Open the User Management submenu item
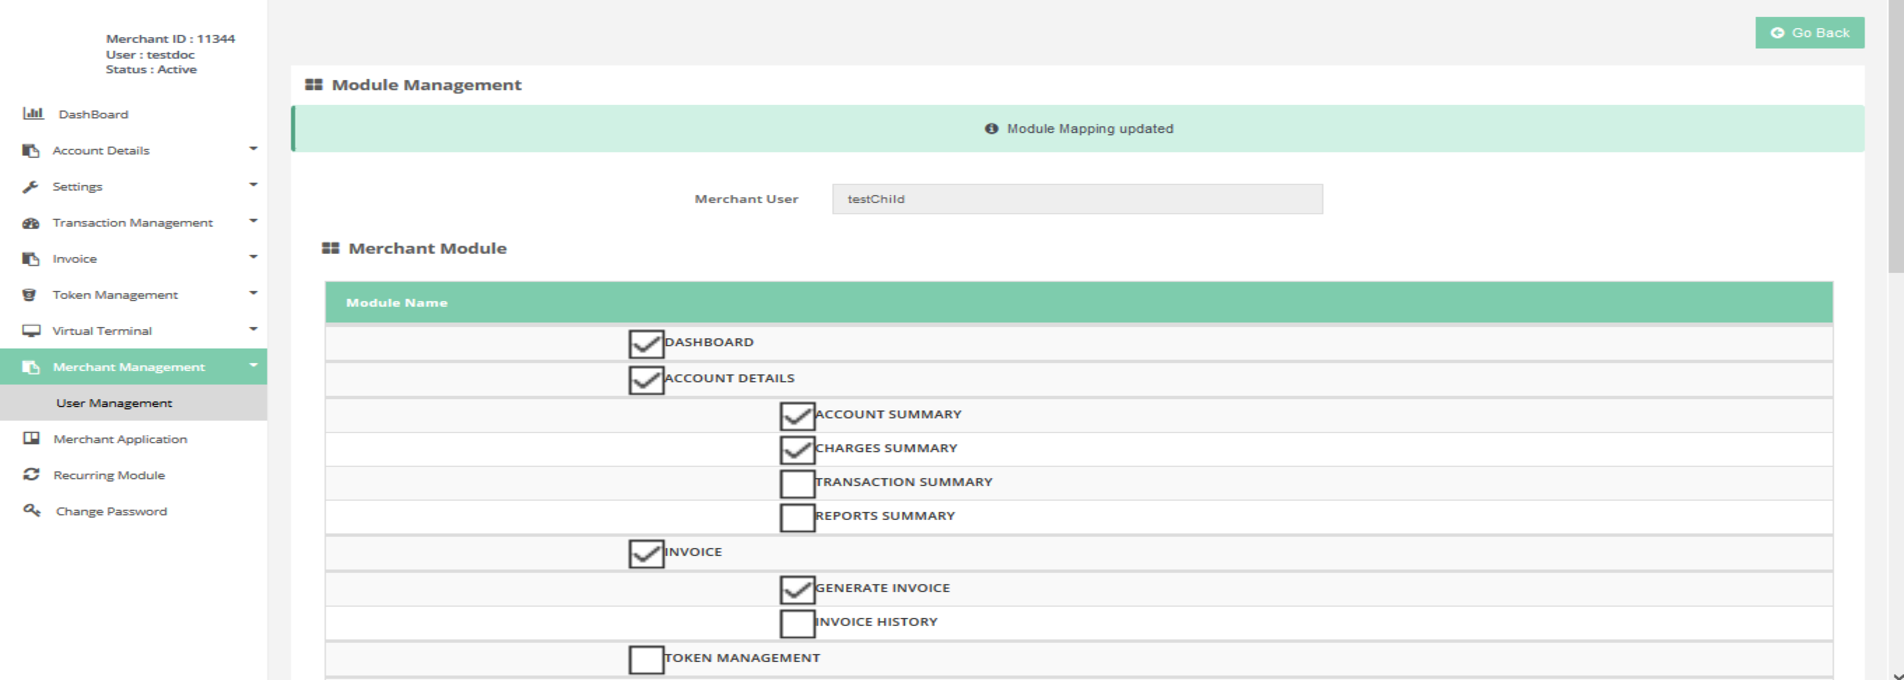Image resolution: width=1904 pixels, height=680 pixels. point(114,403)
